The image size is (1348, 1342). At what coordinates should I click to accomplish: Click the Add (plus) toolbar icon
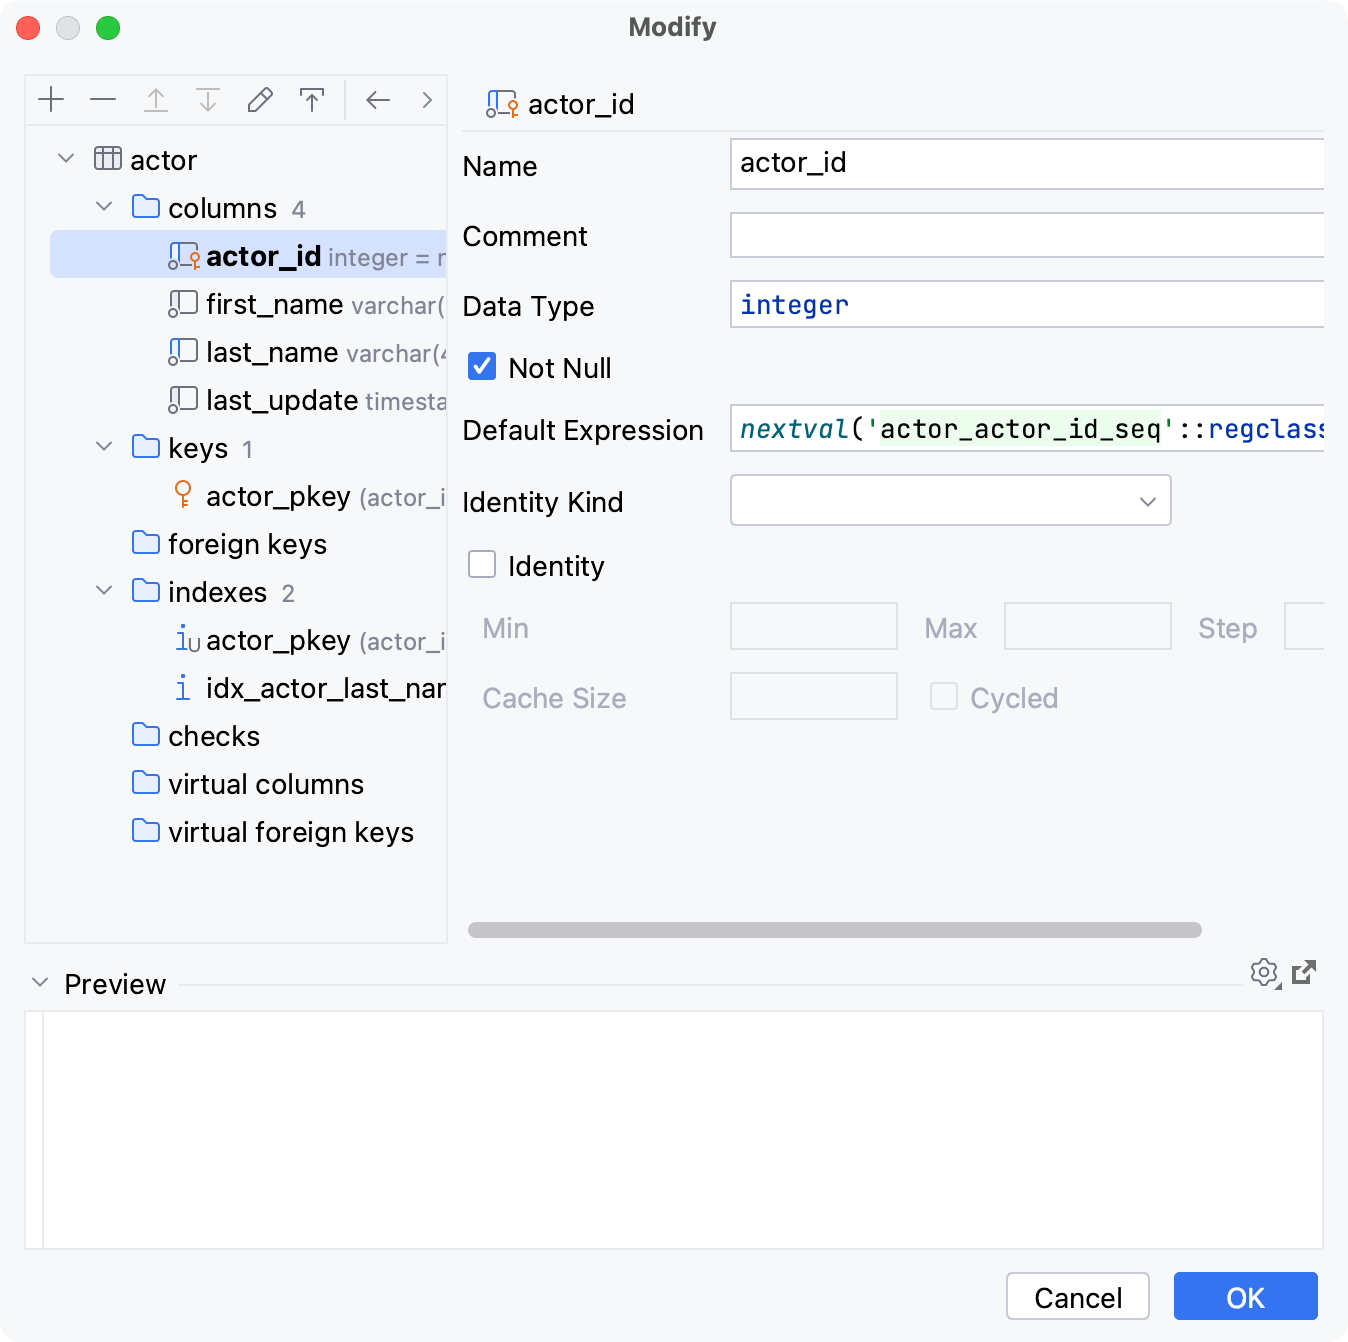tap(51, 100)
